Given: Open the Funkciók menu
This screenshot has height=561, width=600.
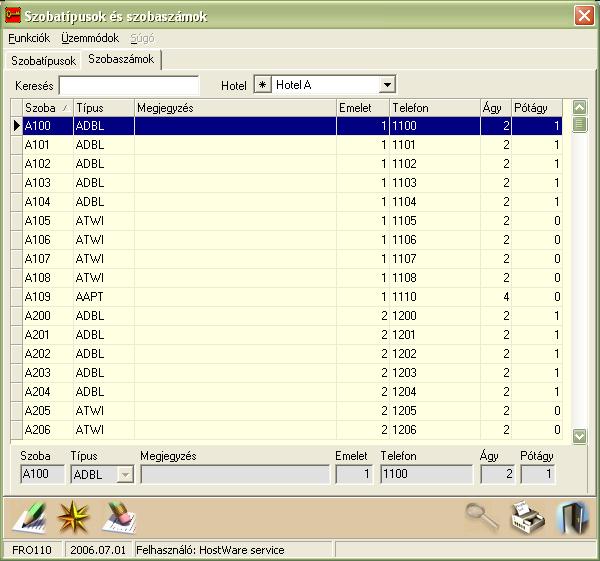Looking at the screenshot, I should (29, 38).
